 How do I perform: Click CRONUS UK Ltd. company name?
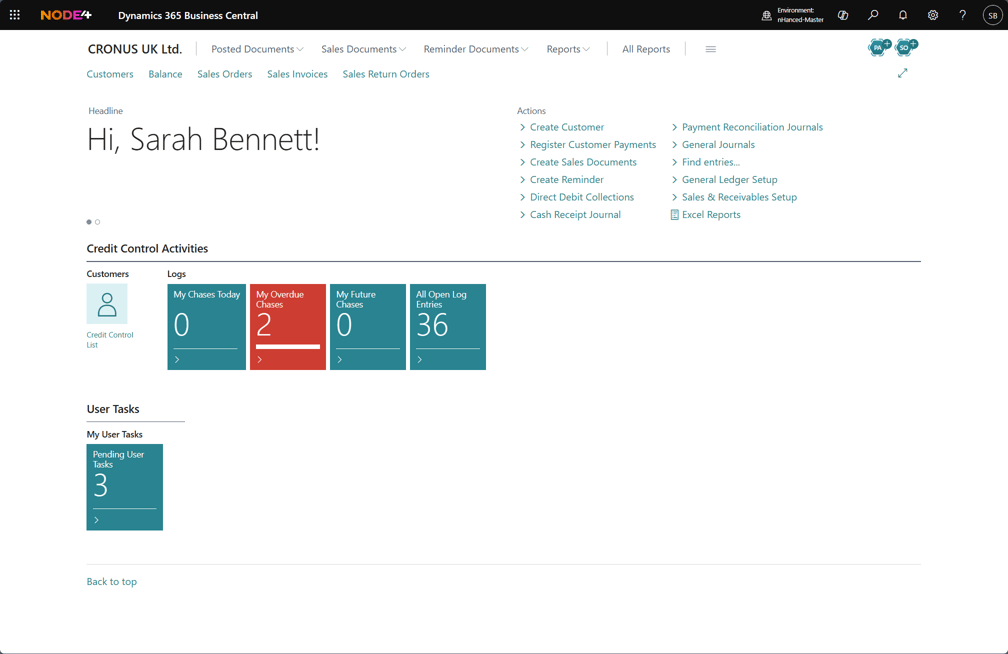[x=135, y=49]
